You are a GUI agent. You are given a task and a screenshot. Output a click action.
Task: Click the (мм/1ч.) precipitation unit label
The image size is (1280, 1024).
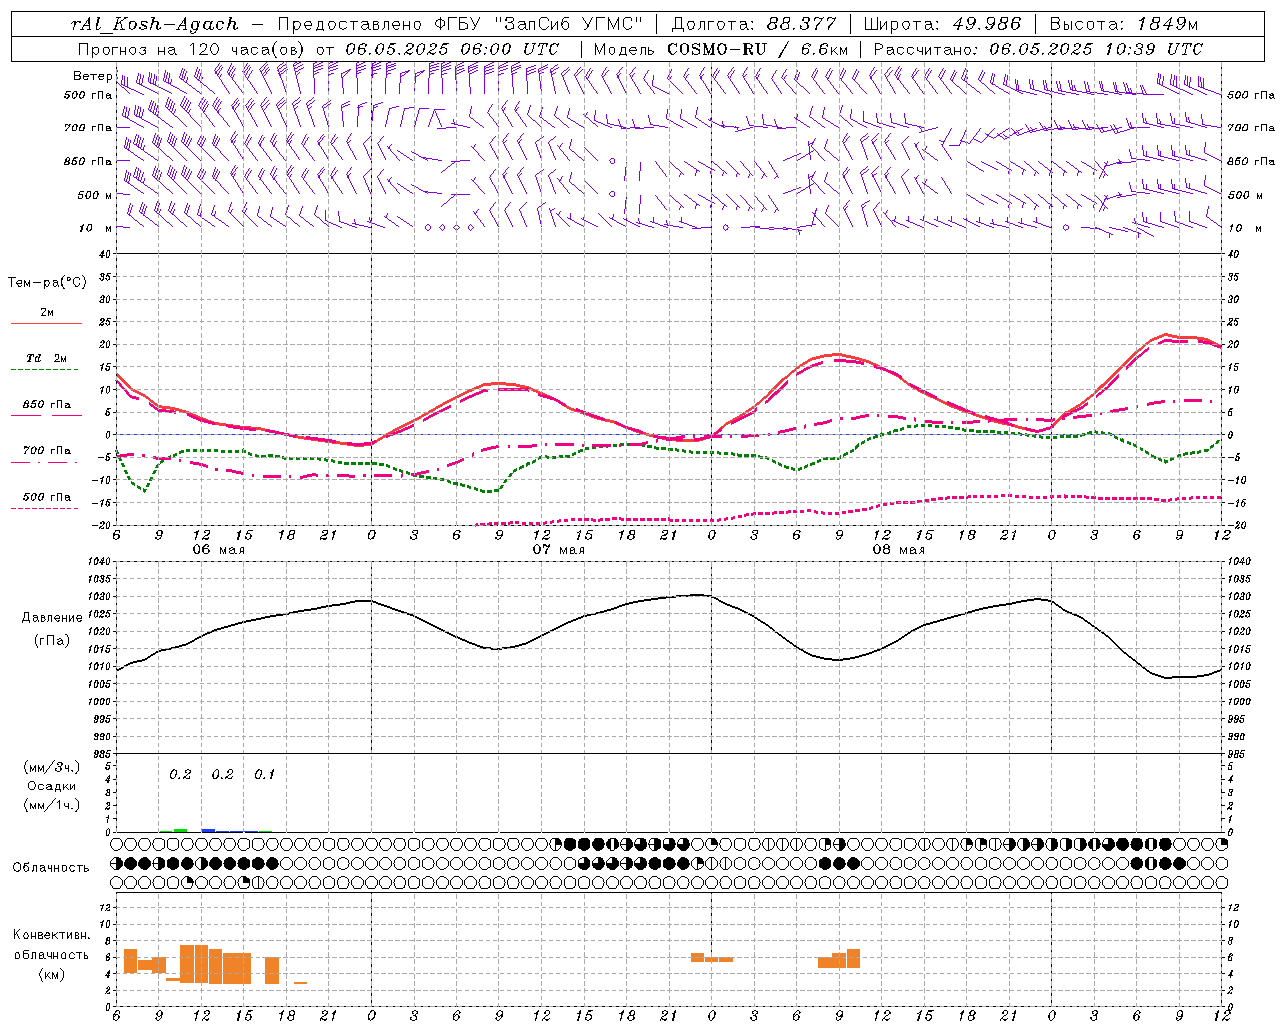[x=52, y=805]
